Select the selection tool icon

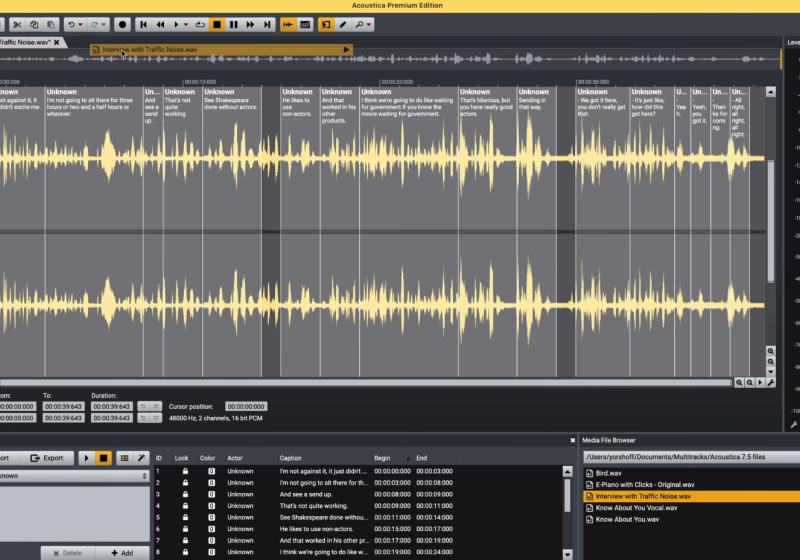point(326,24)
